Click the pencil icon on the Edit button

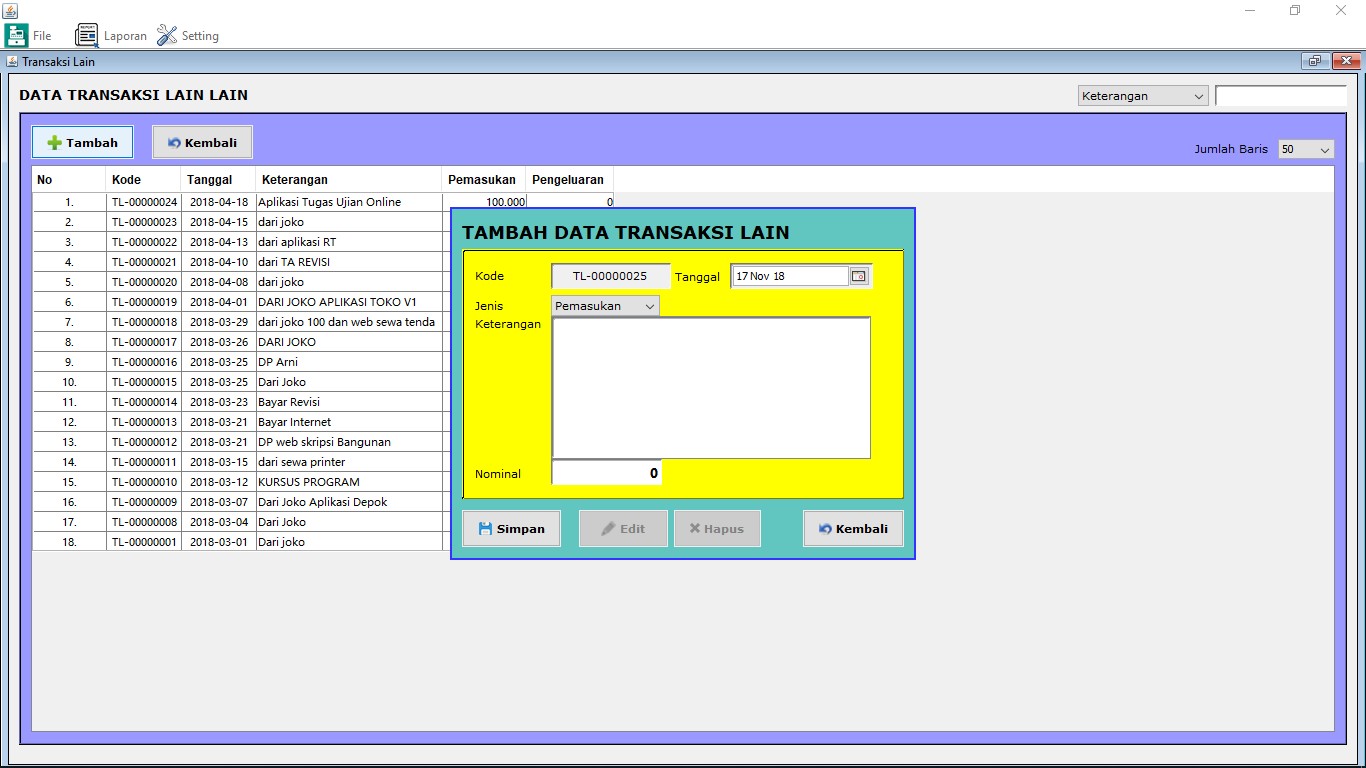click(607, 528)
